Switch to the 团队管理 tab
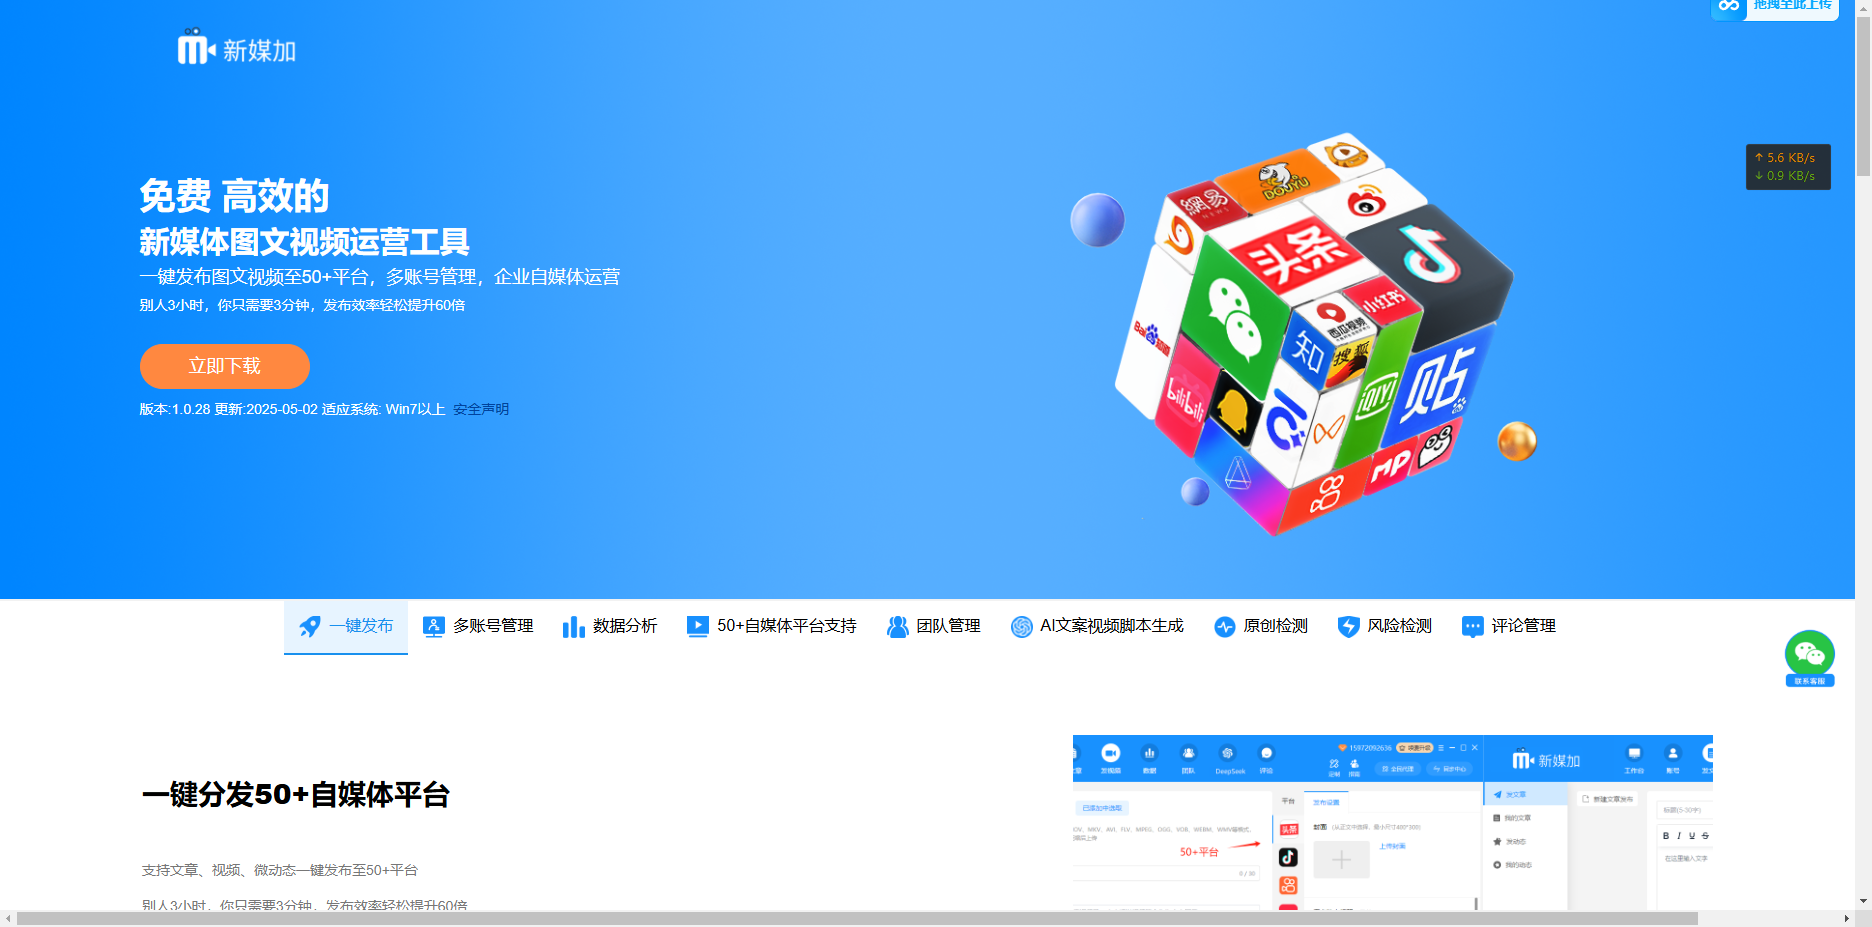Viewport: 1872px width, 927px height. [x=934, y=626]
